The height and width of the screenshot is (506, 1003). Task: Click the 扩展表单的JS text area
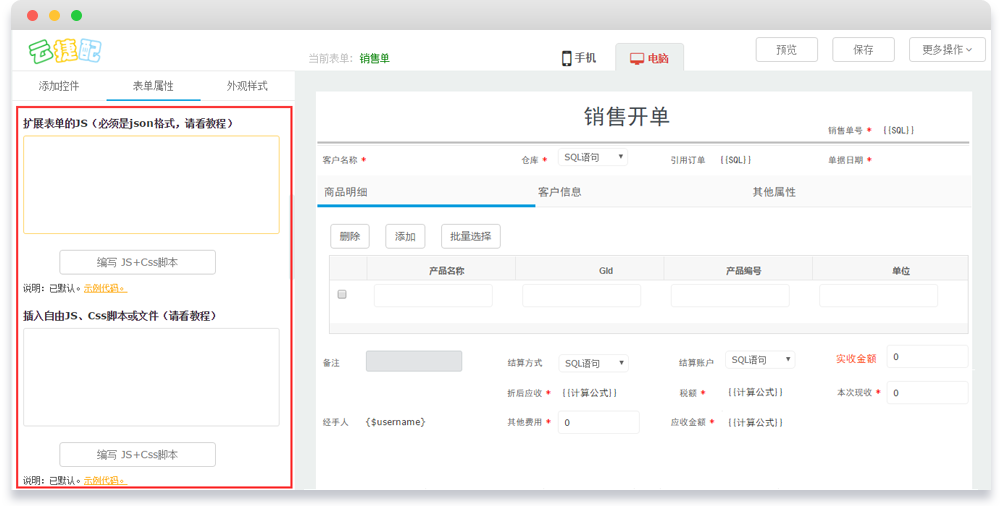tap(151, 185)
